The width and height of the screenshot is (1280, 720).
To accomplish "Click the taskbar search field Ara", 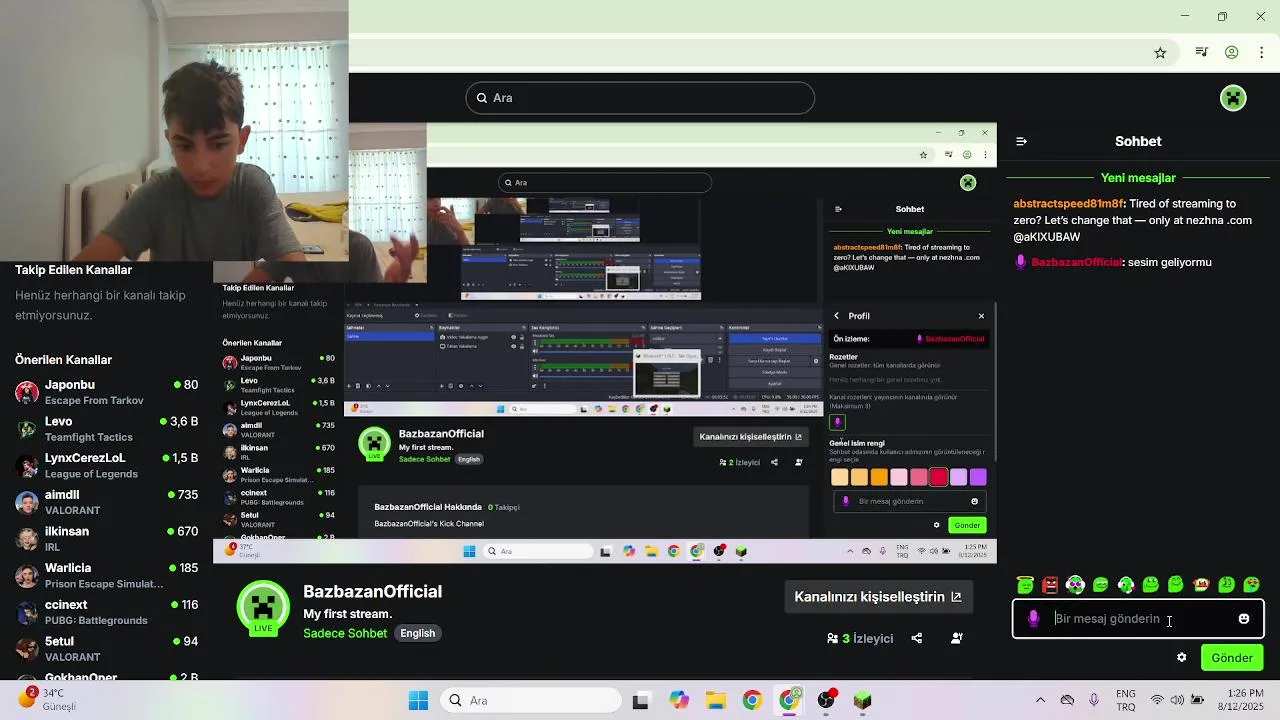I will tap(533, 700).
